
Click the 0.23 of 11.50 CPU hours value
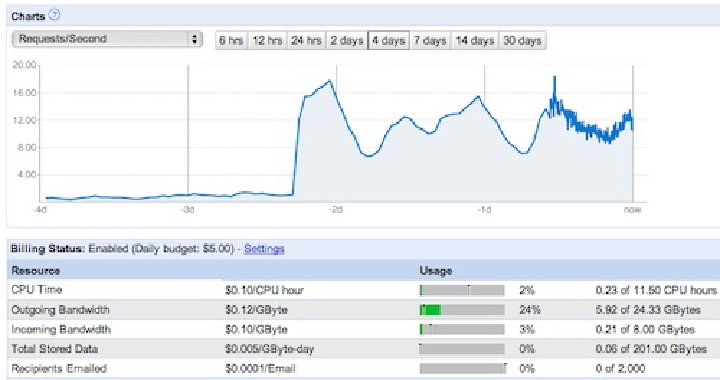656,290
